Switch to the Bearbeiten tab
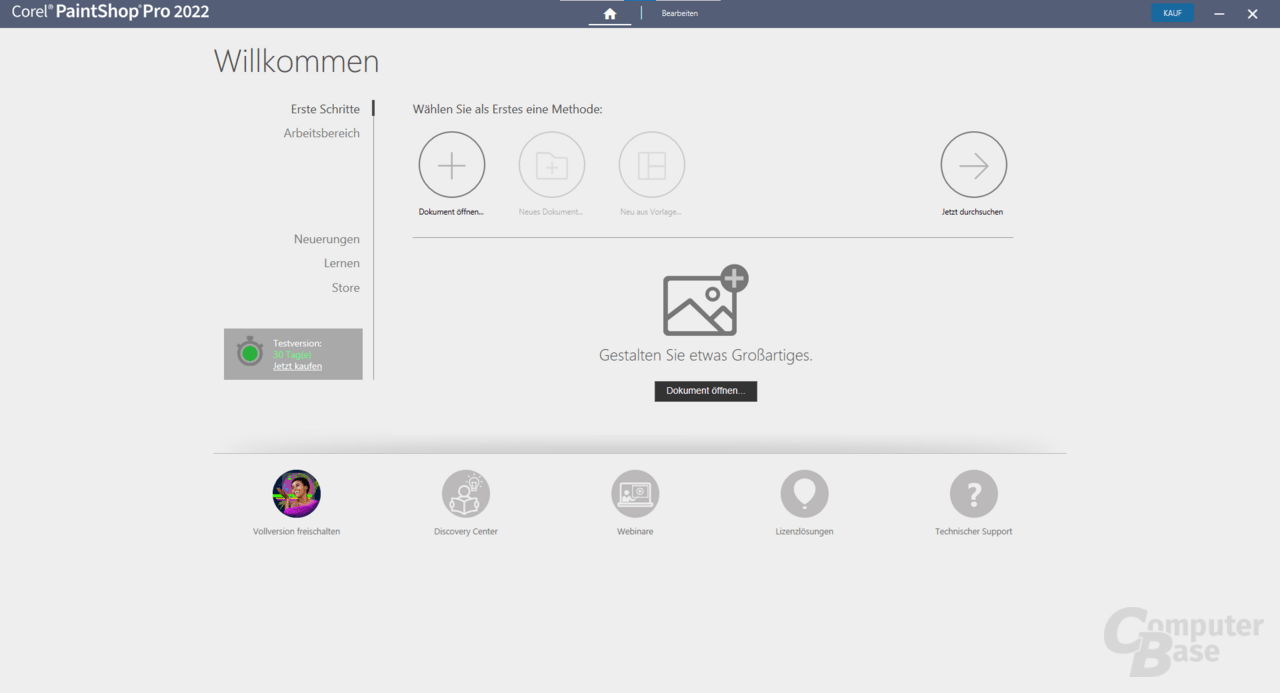The height and width of the screenshot is (693, 1280). (x=679, y=13)
